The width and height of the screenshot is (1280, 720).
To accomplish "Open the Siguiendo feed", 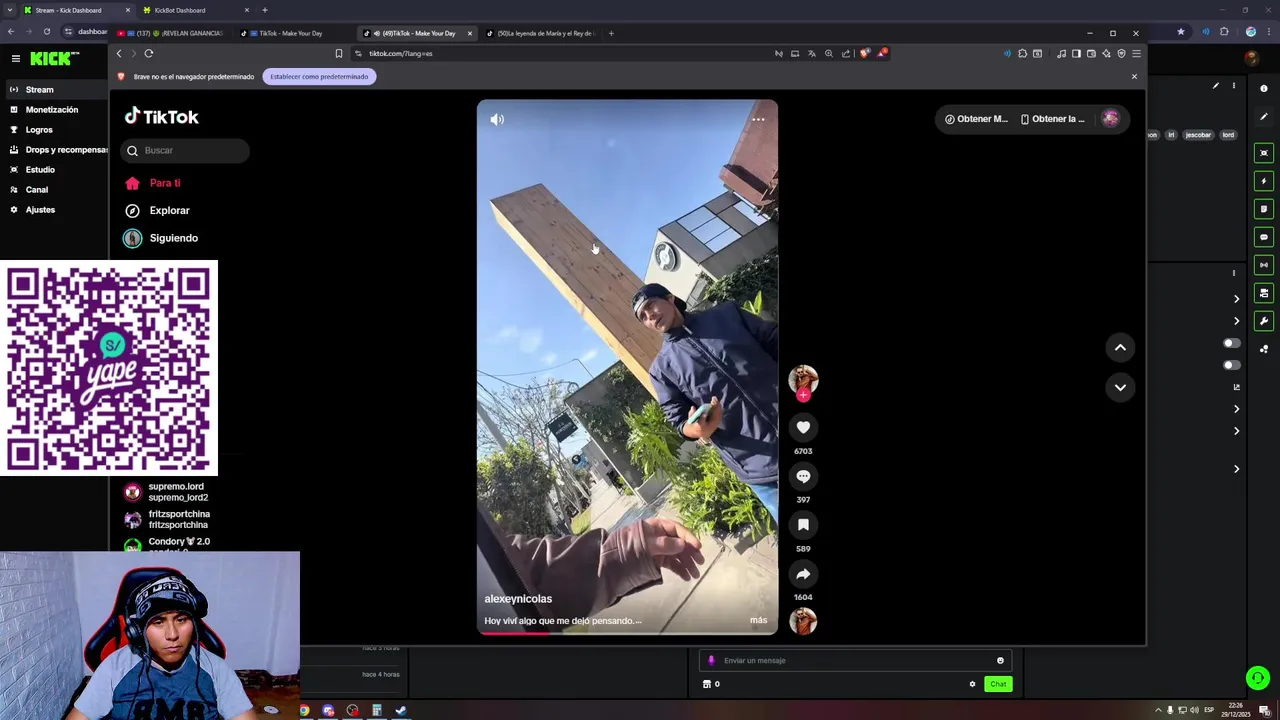I will (x=161, y=238).
